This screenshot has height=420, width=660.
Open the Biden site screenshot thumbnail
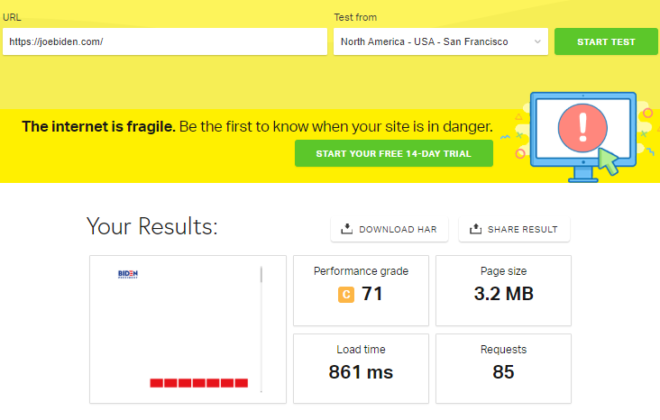[x=188, y=330]
